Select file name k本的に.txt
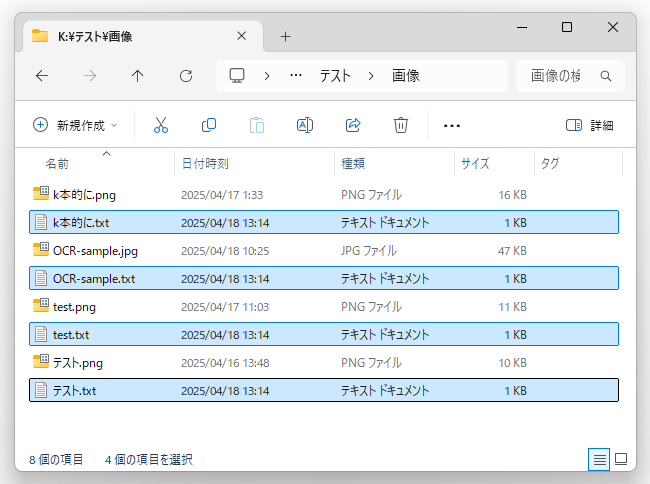The image size is (650, 484). click(81, 223)
